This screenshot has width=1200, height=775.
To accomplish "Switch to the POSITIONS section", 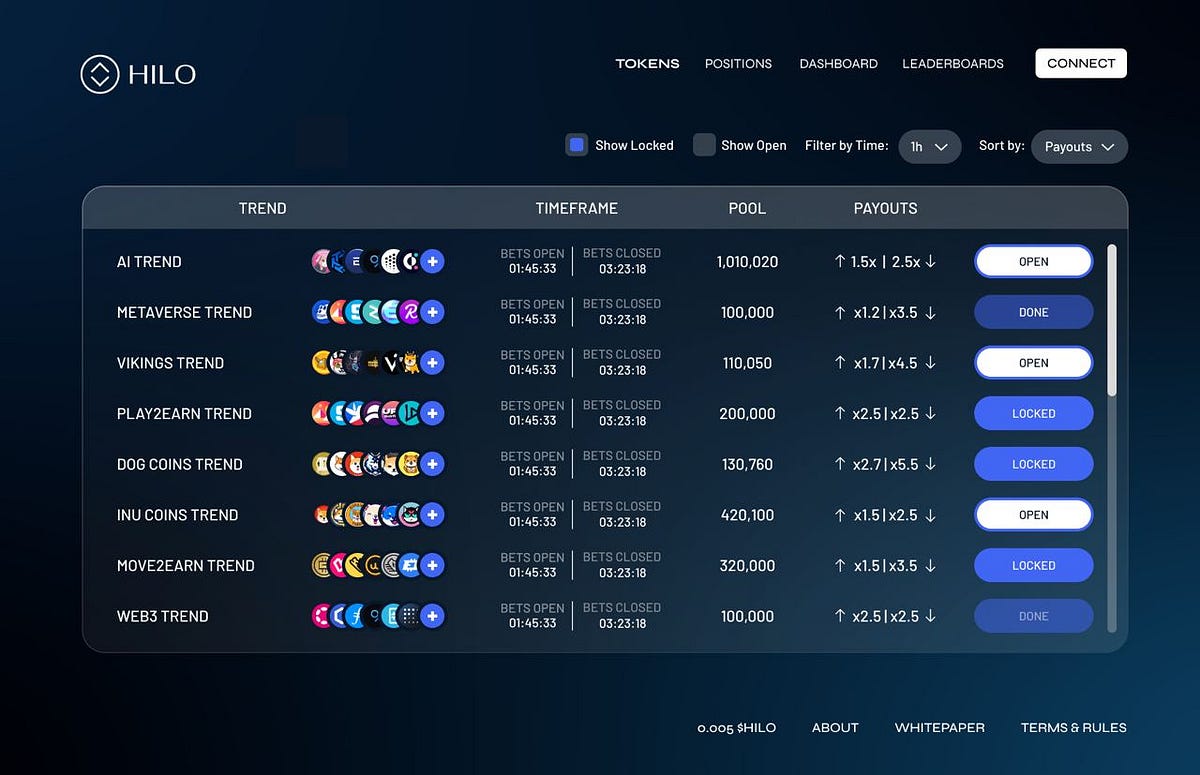I will [738, 63].
